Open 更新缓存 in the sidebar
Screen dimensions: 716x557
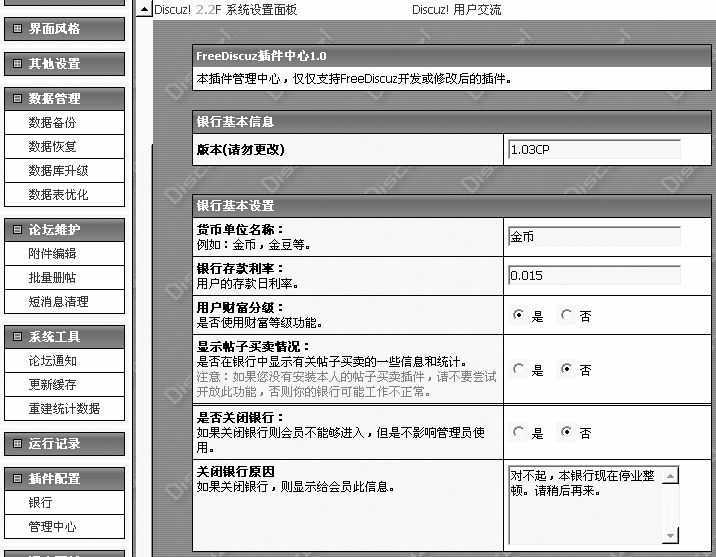pos(52,385)
